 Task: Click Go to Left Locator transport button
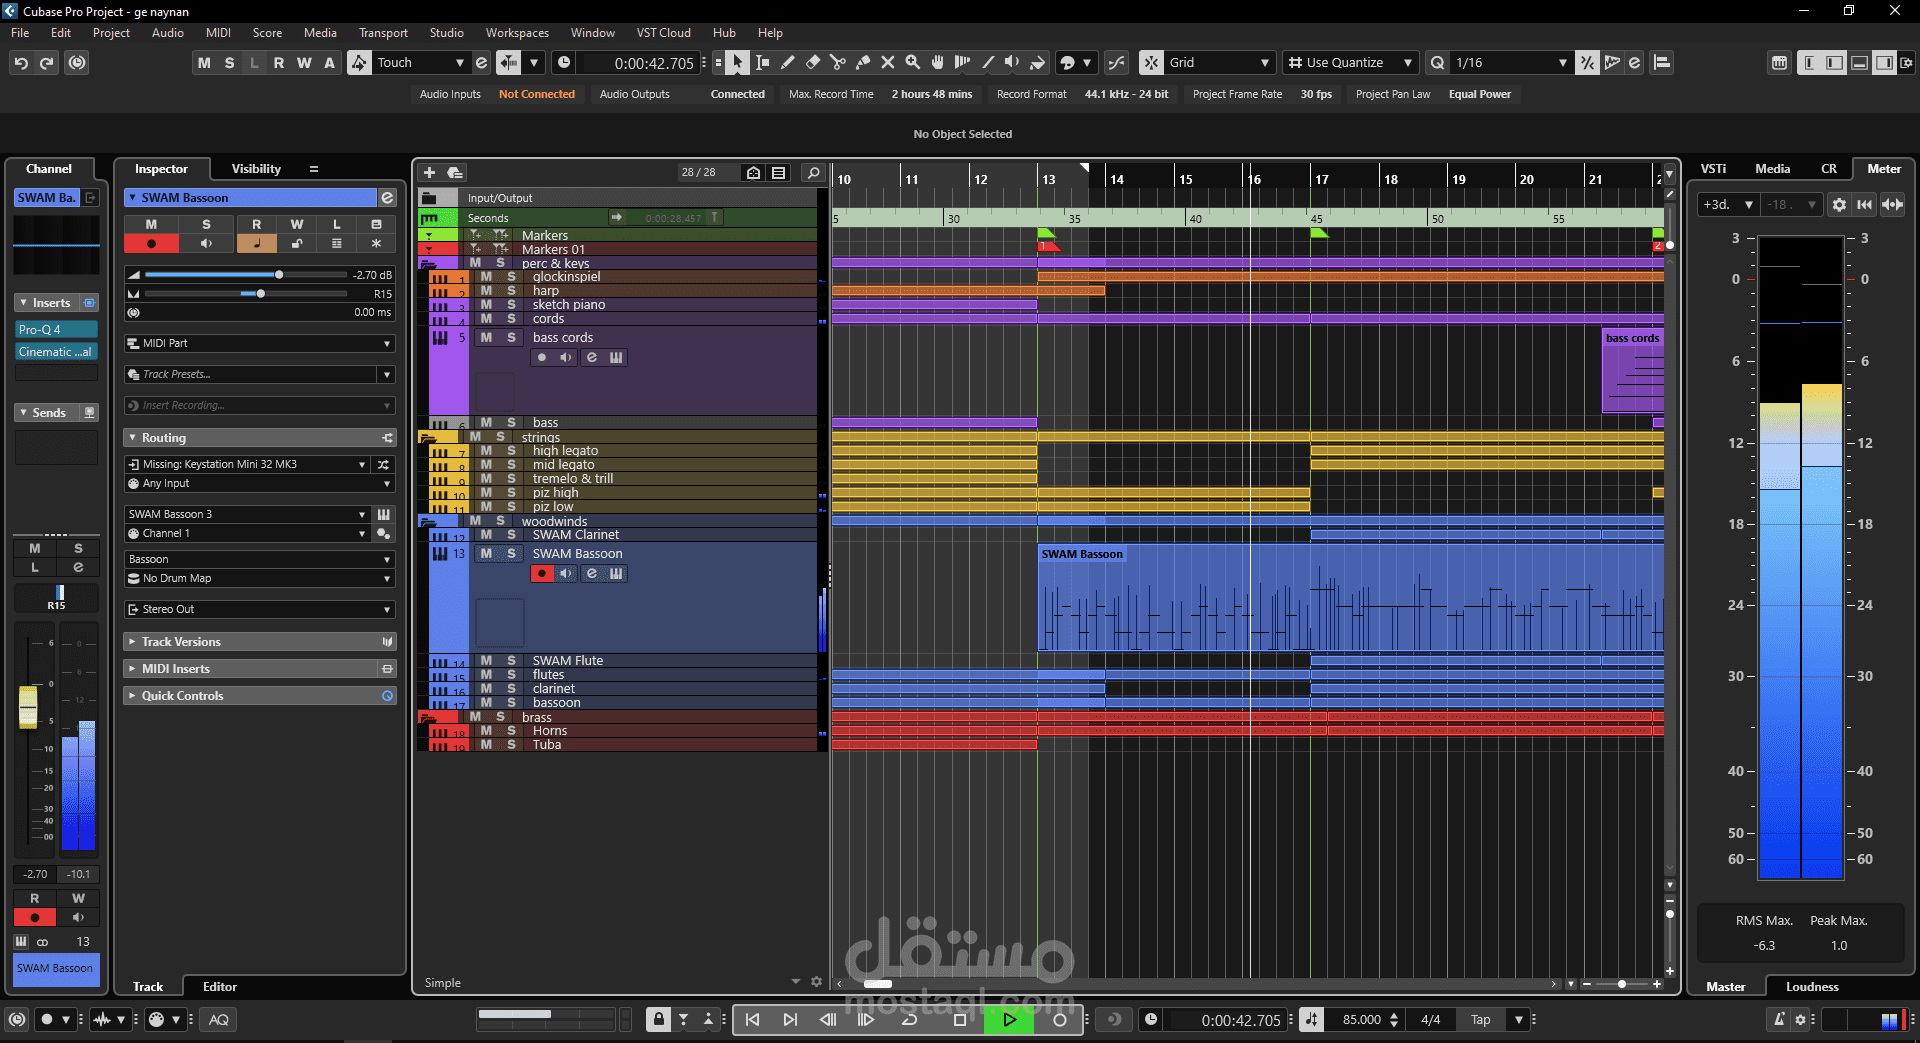[753, 1020]
